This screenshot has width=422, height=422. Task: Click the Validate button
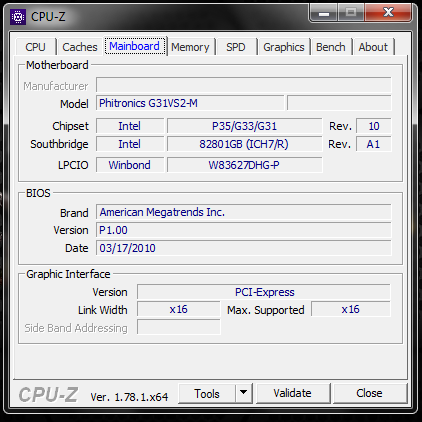point(293,393)
